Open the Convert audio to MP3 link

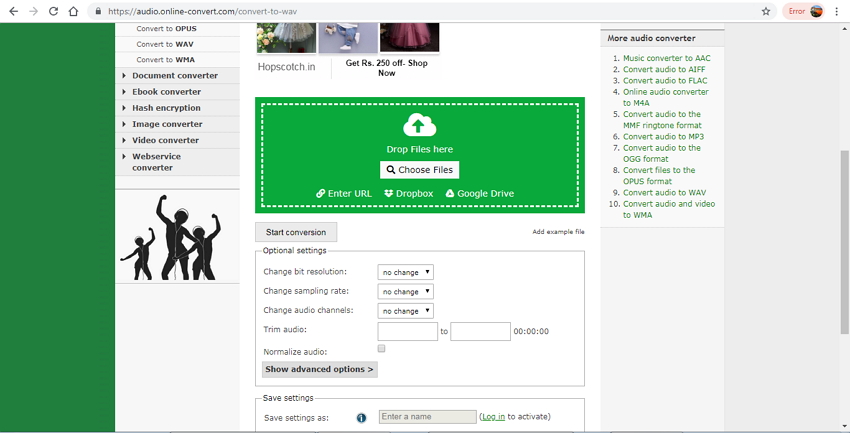pyautogui.click(x=663, y=136)
